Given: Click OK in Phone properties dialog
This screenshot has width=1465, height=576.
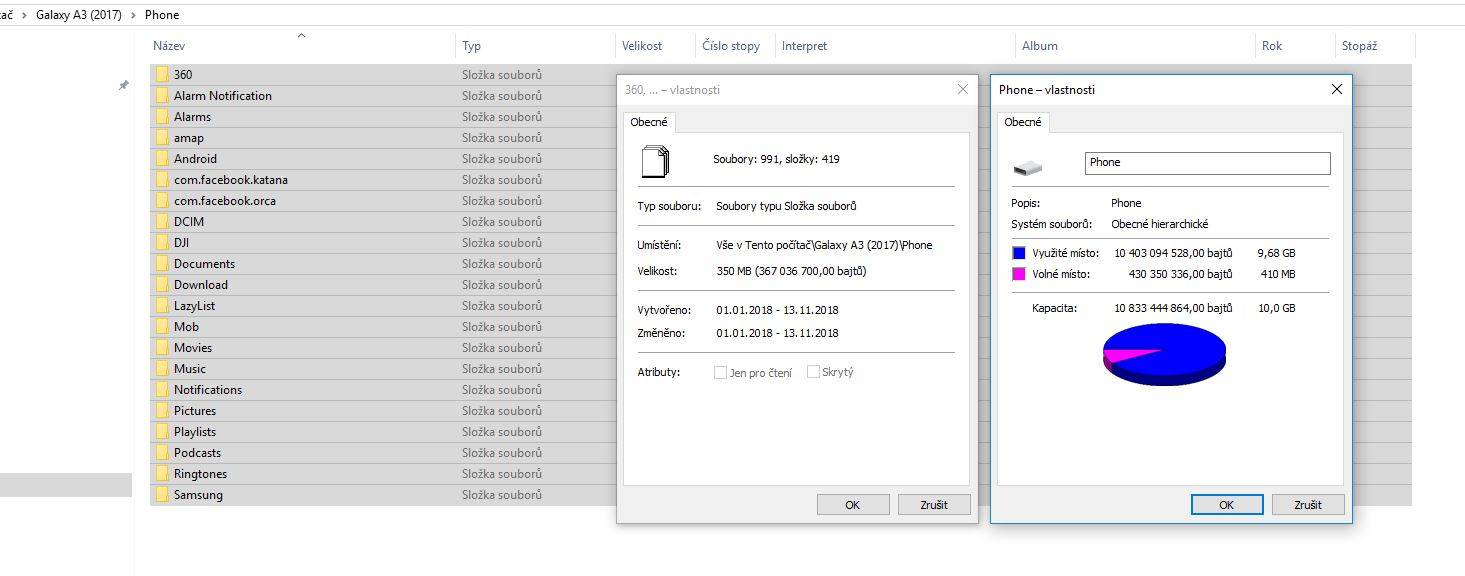Looking at the screenshot, I should tap(1227, 505).
